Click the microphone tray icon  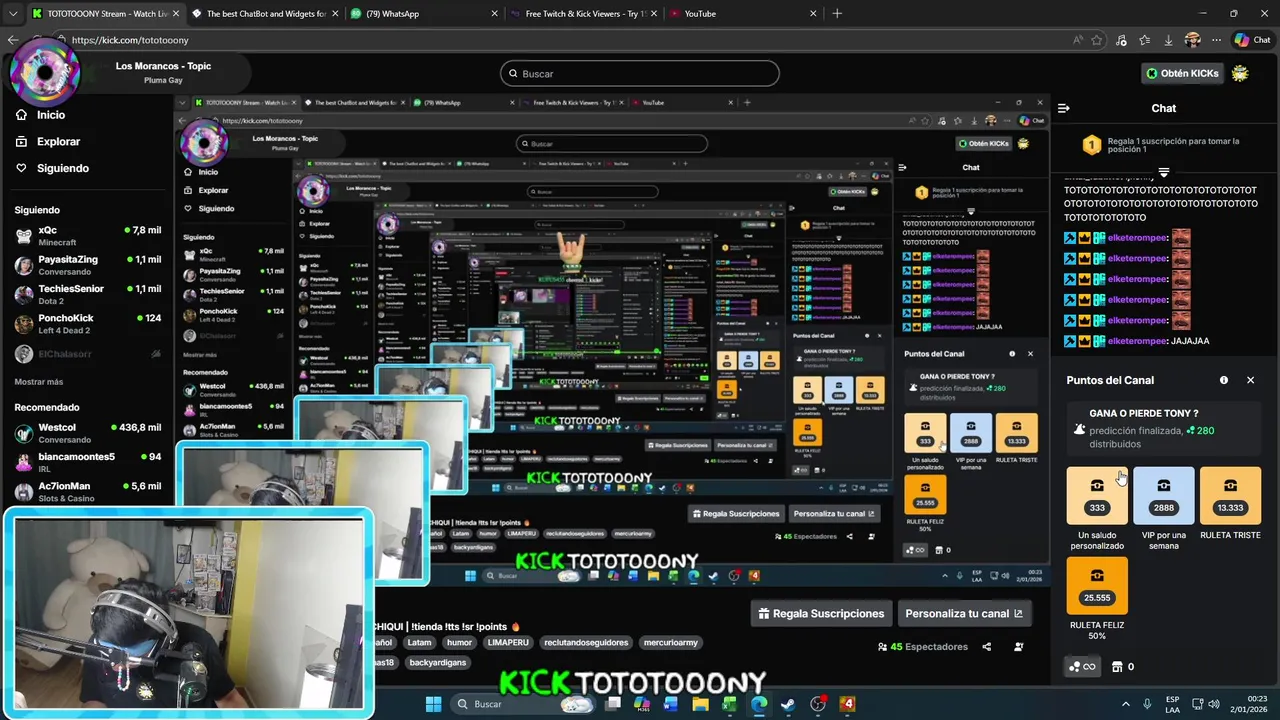click(1146, 704)
